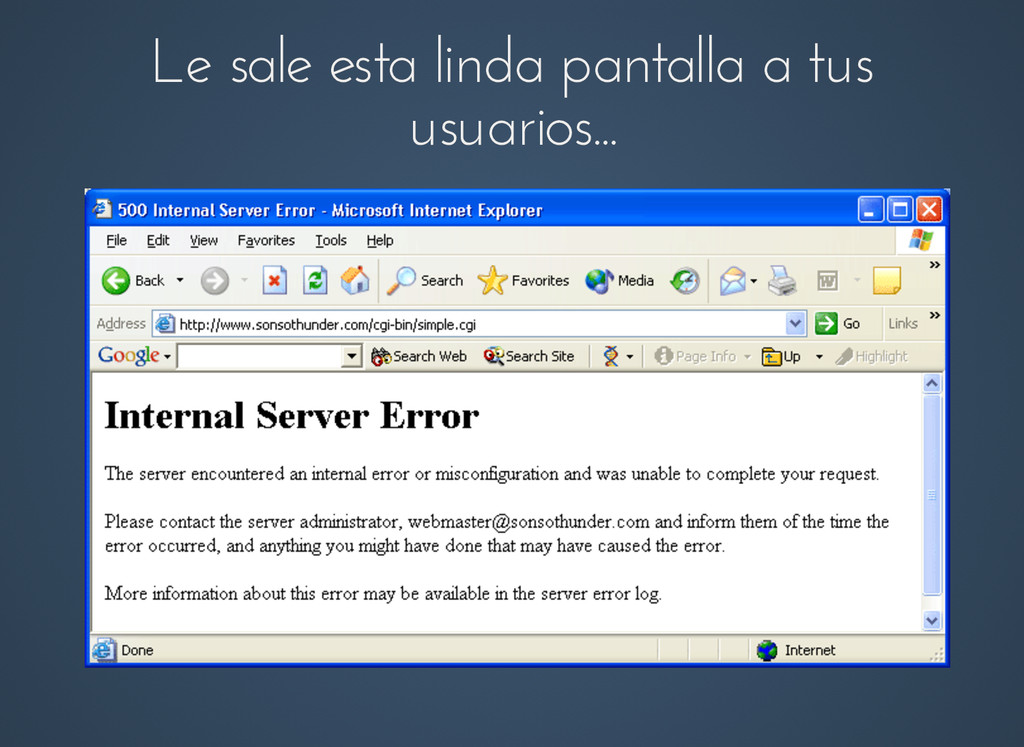Click Google toolbar Search Web button
Viewport: 1024px width, 747px height.
point(419,356)
